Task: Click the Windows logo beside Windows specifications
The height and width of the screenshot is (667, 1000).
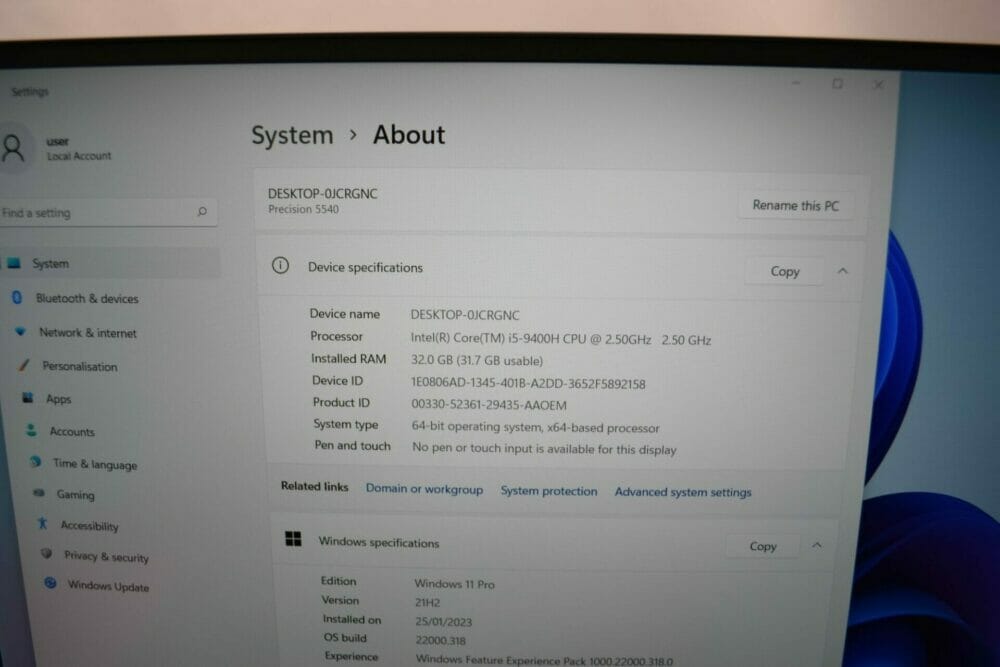Action: pos(293,539)
